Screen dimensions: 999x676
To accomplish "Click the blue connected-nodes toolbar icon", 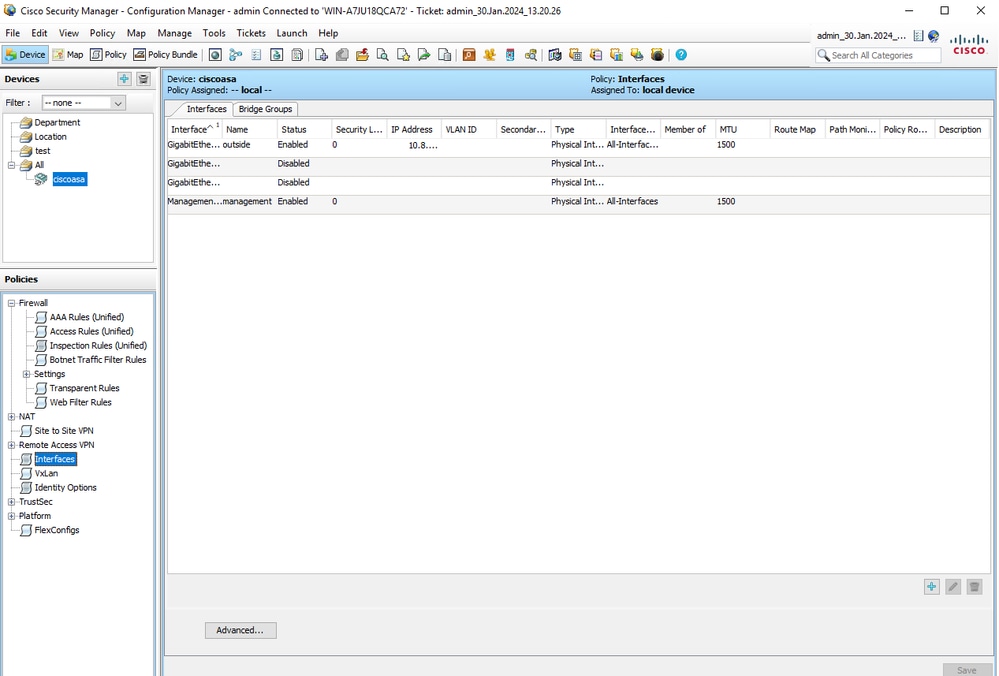I will [236, 55].
